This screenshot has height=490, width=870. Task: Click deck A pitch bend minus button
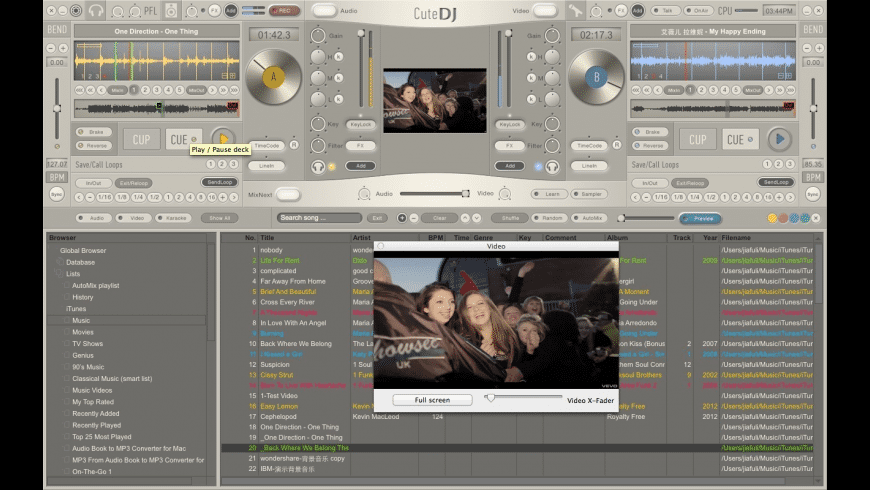(x=51, y=48)
